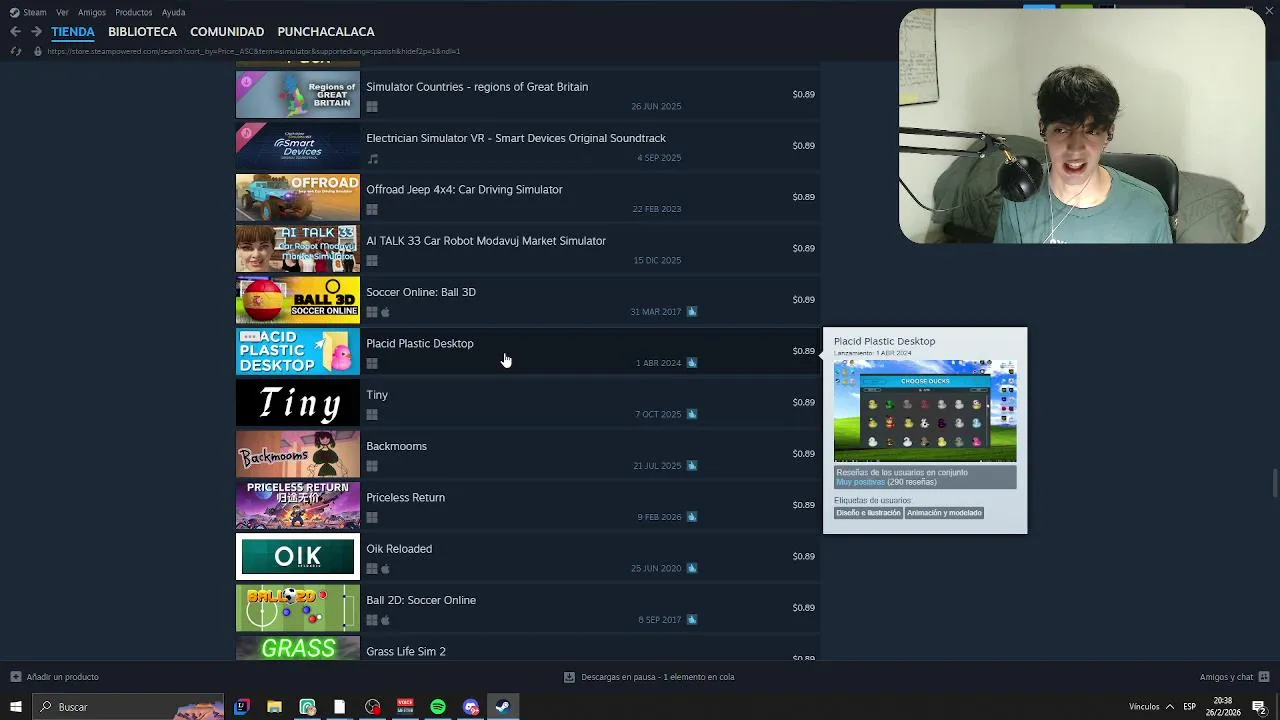Viewport: 1280px width, 720px height.
Task: Click the Windows platform icon under Simulator Countries
Action: 372,107
